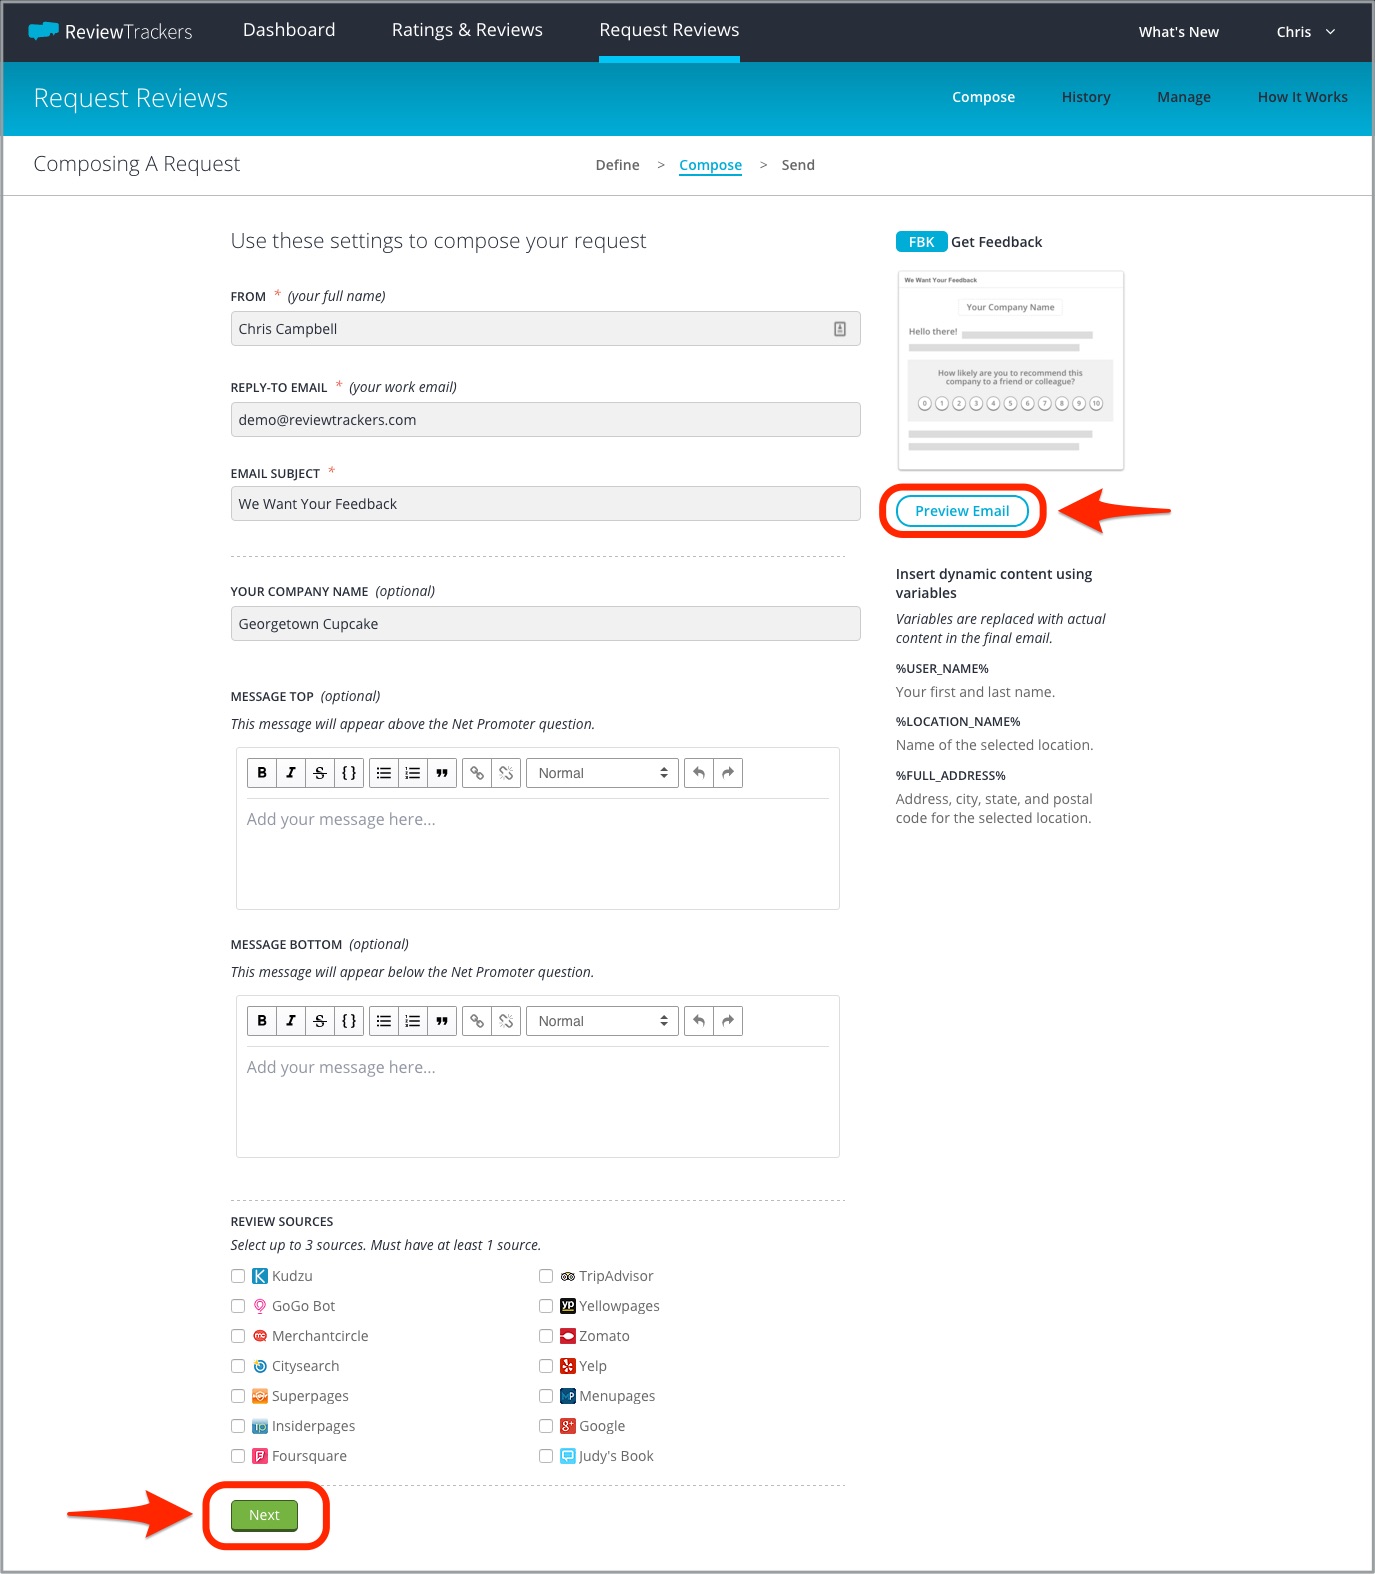Add bullet list in Message Top editor

point(384,773)
